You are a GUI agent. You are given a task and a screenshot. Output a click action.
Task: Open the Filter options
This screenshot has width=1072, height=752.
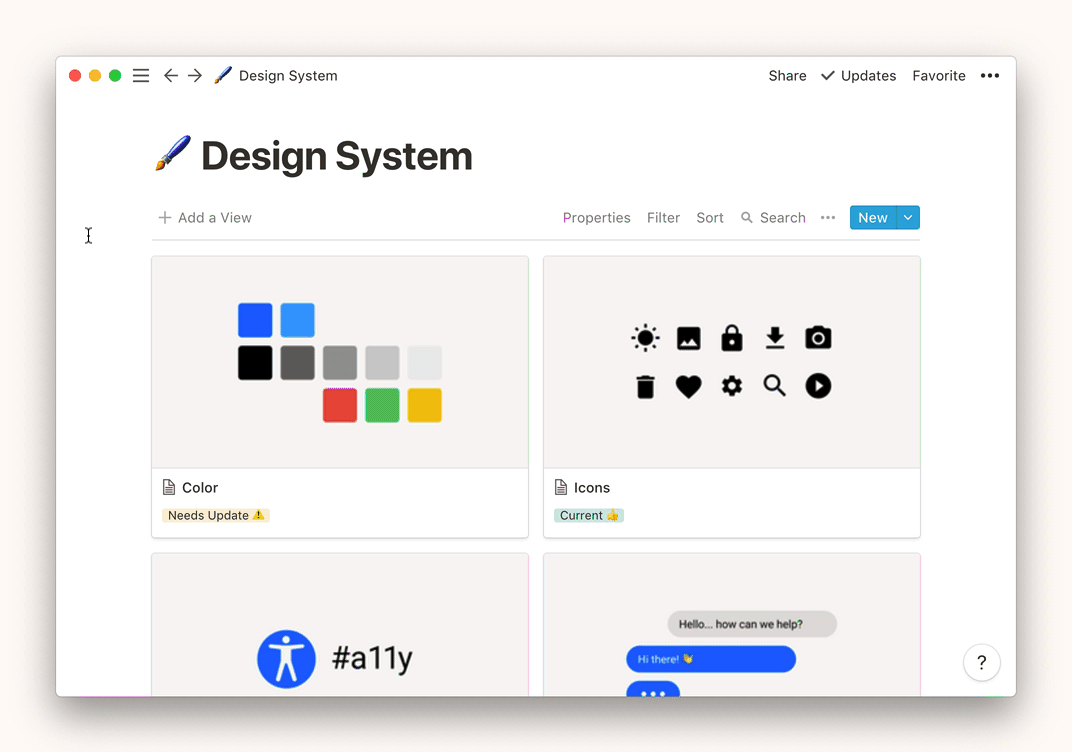(x=663, y=218)
